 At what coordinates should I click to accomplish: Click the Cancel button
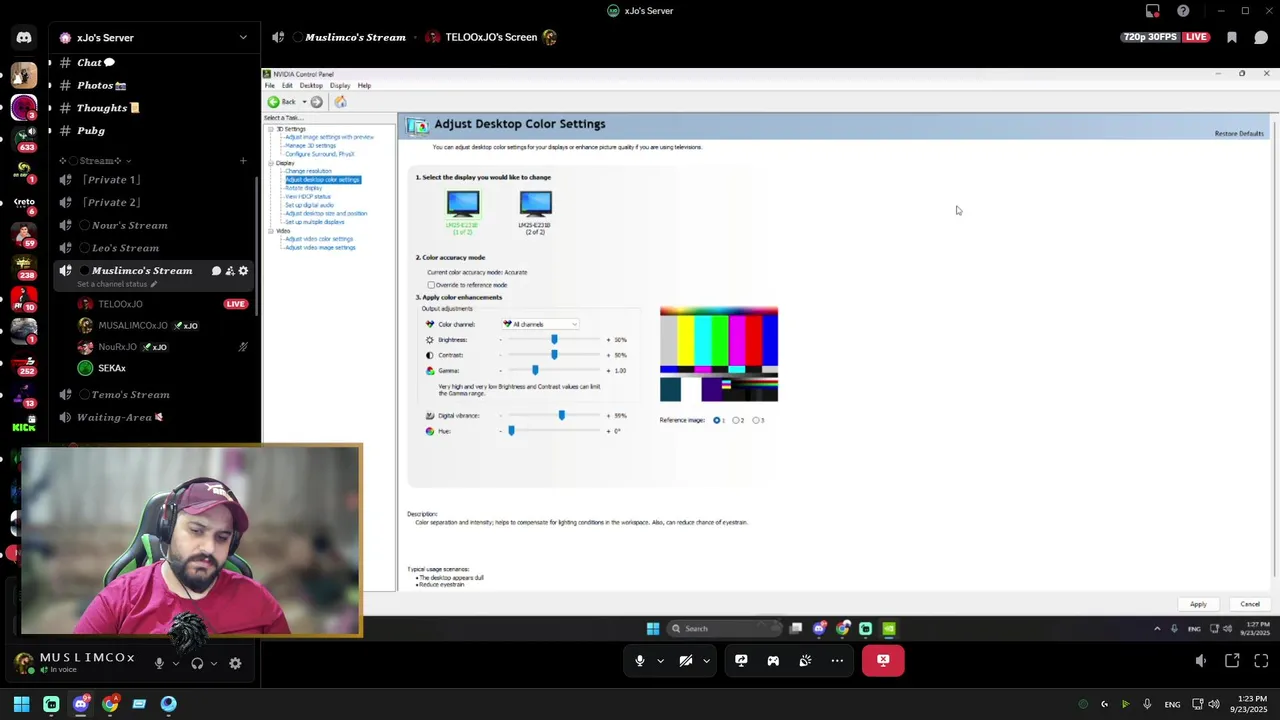(x=1250, y=604)
